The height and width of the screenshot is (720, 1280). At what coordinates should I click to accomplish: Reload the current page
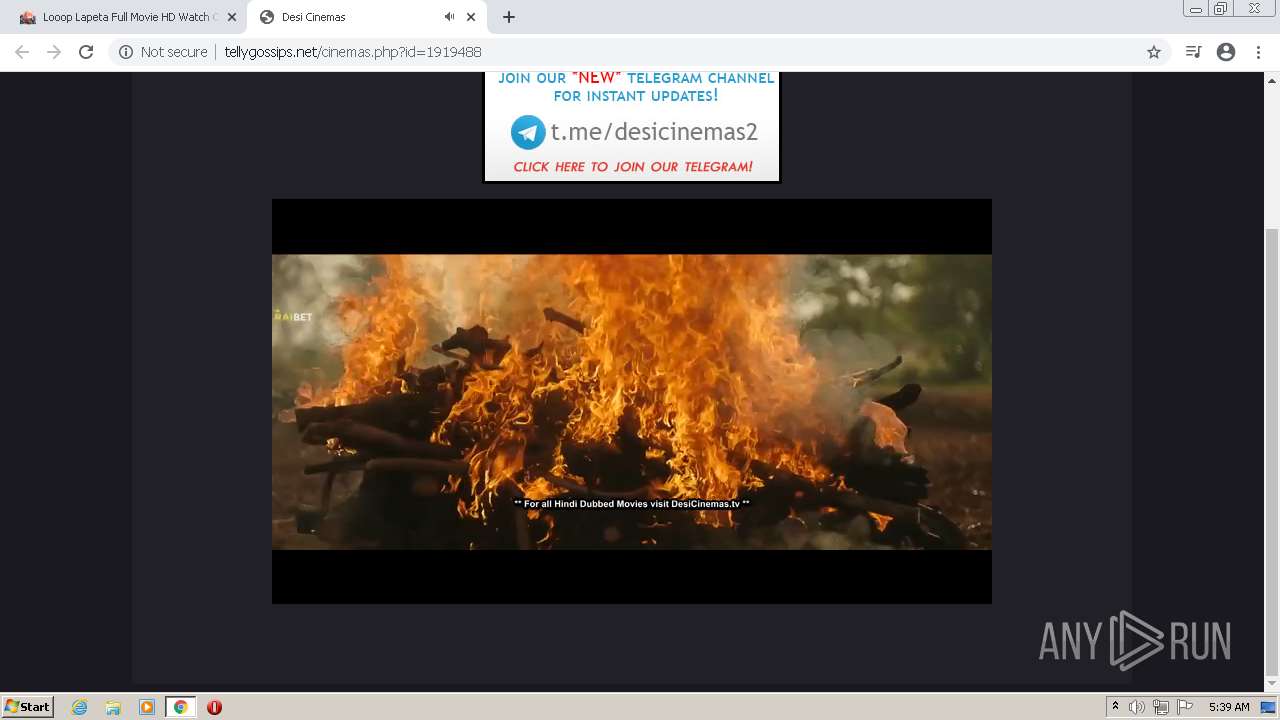tap(86, 52)
